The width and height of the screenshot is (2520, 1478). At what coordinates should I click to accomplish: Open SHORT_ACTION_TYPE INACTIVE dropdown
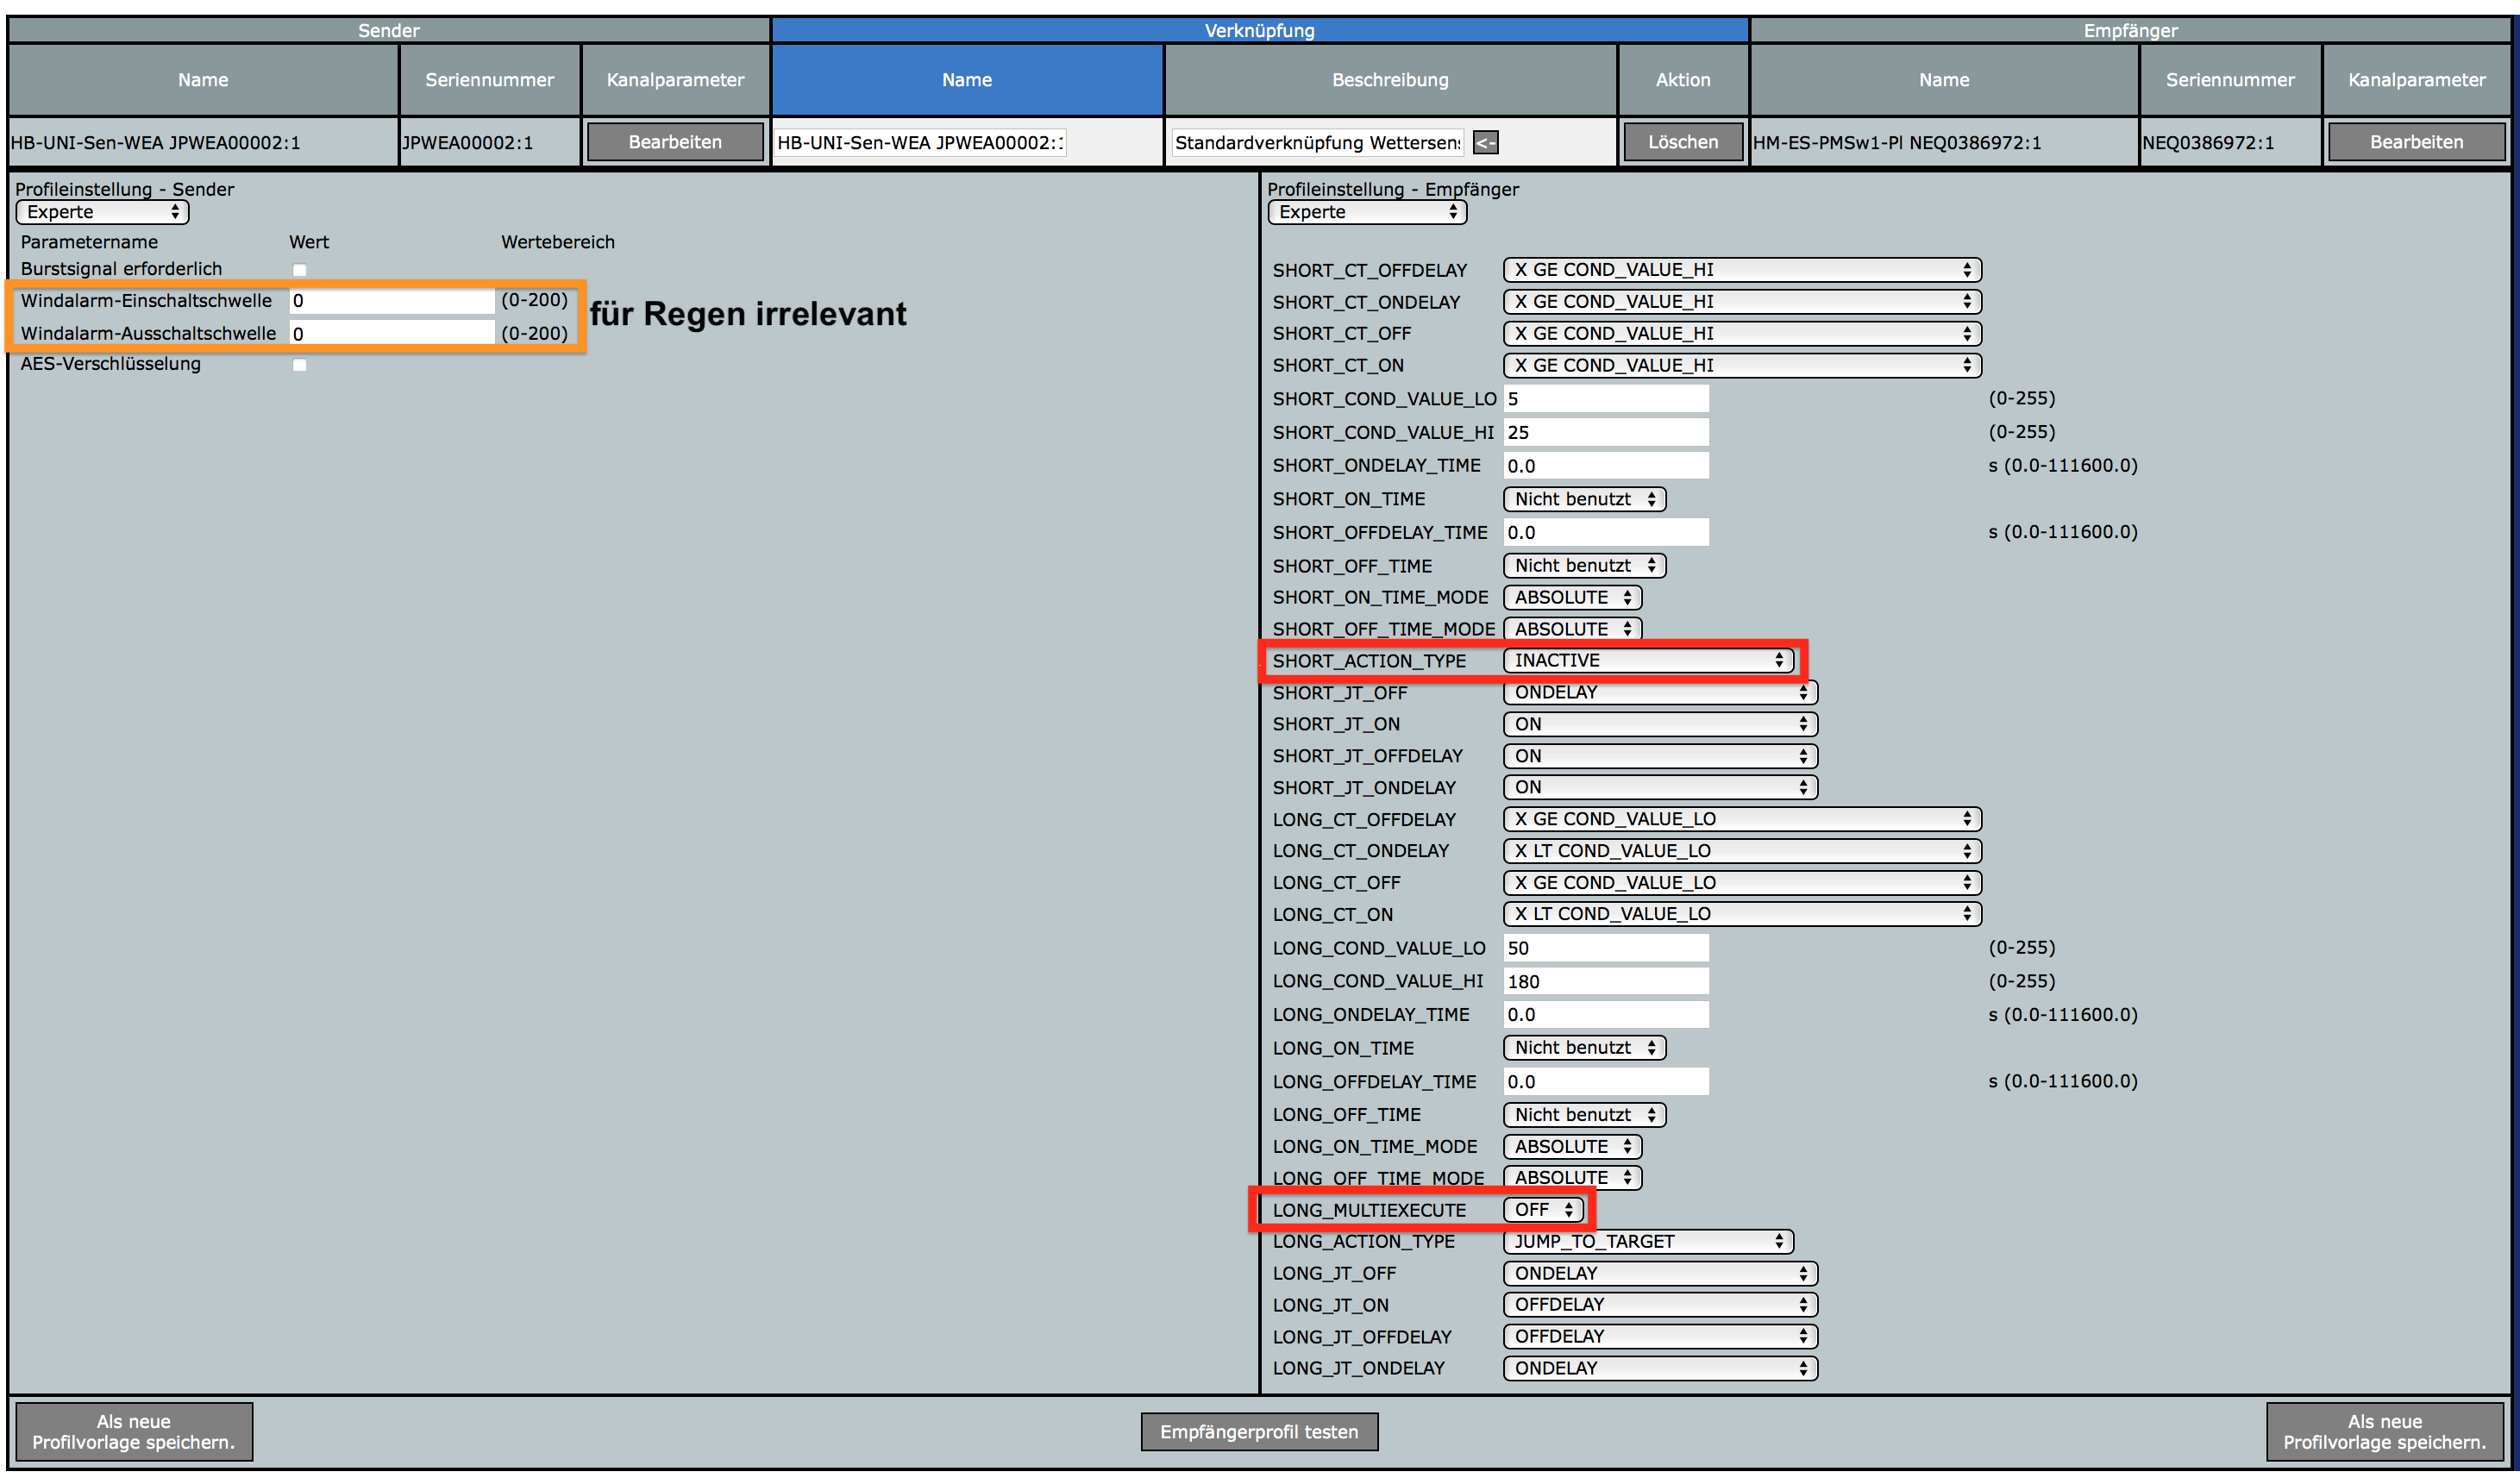[1648, 660]
